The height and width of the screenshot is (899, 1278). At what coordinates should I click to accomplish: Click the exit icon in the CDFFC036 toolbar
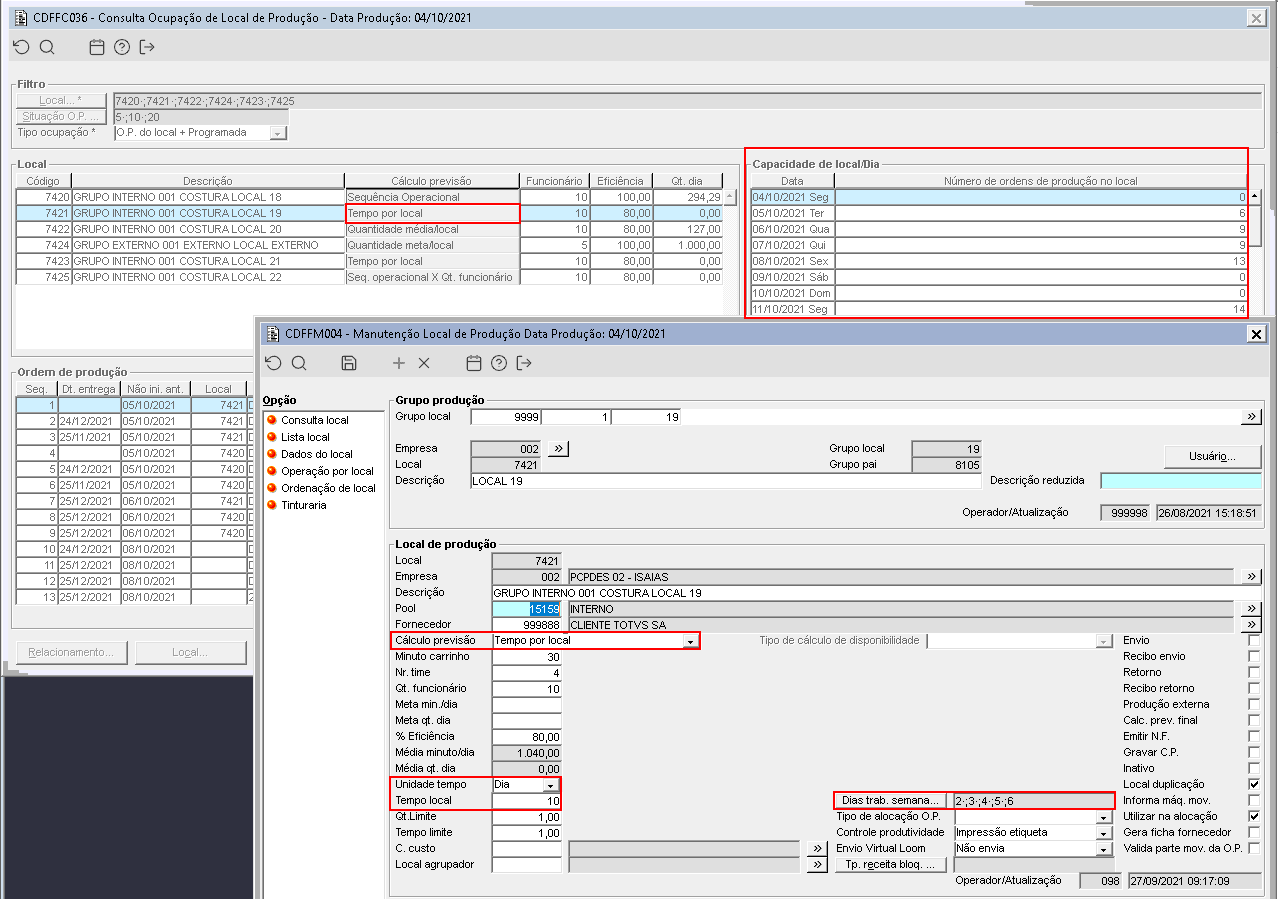(x=147, y=47)
